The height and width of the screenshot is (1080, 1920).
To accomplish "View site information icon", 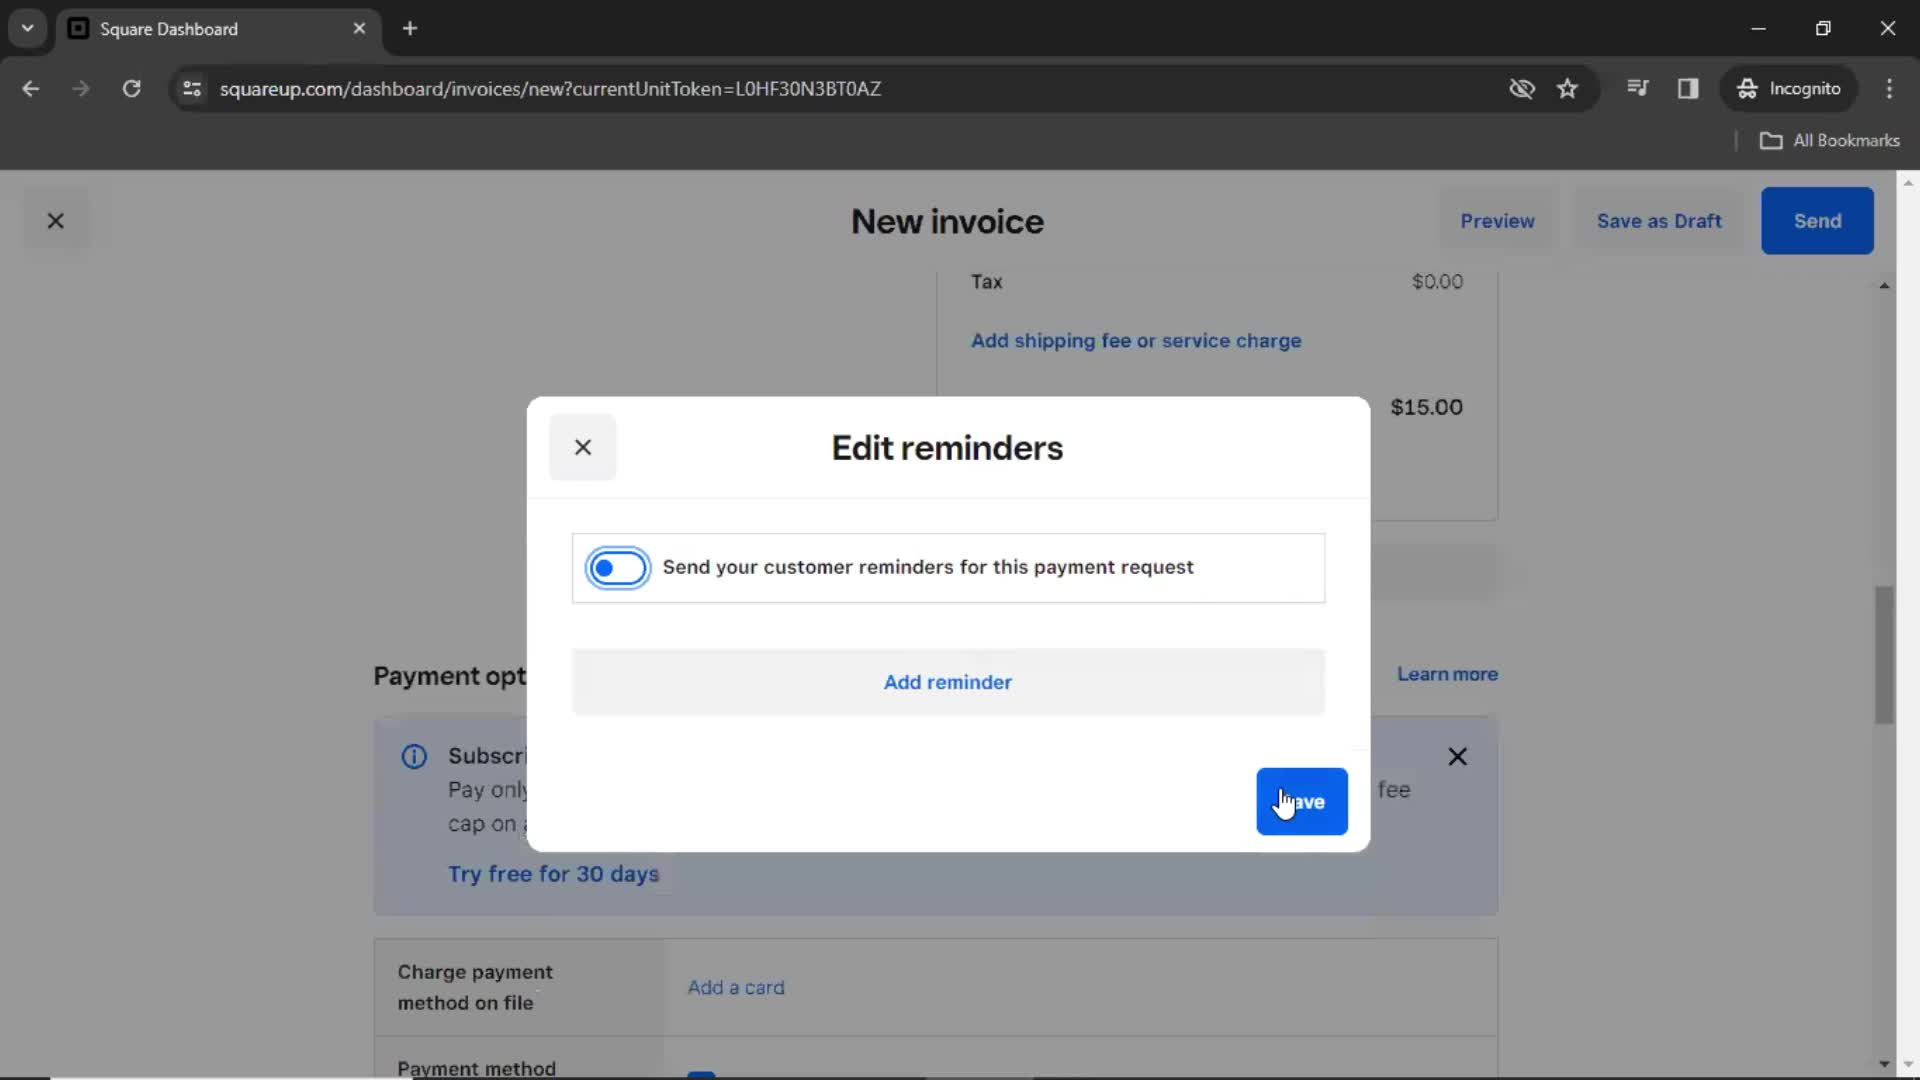I will click(192, 88).
